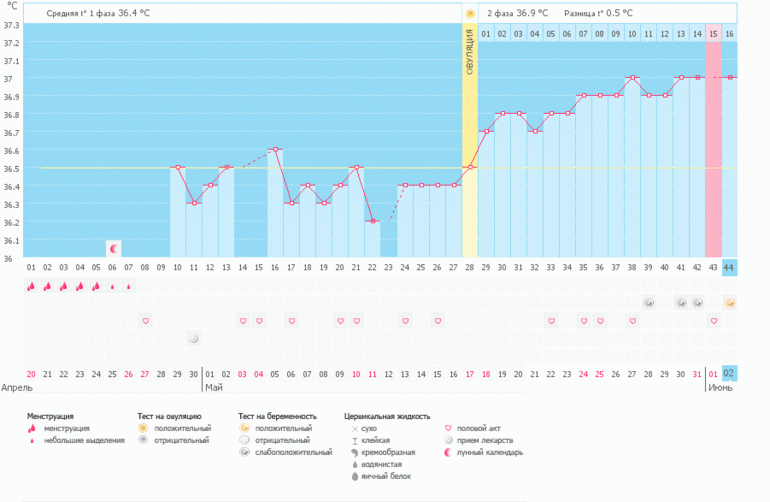770x502 pixels.
Task: Click the heart icon on cycle day 08
Action: (x=146, y=321)
